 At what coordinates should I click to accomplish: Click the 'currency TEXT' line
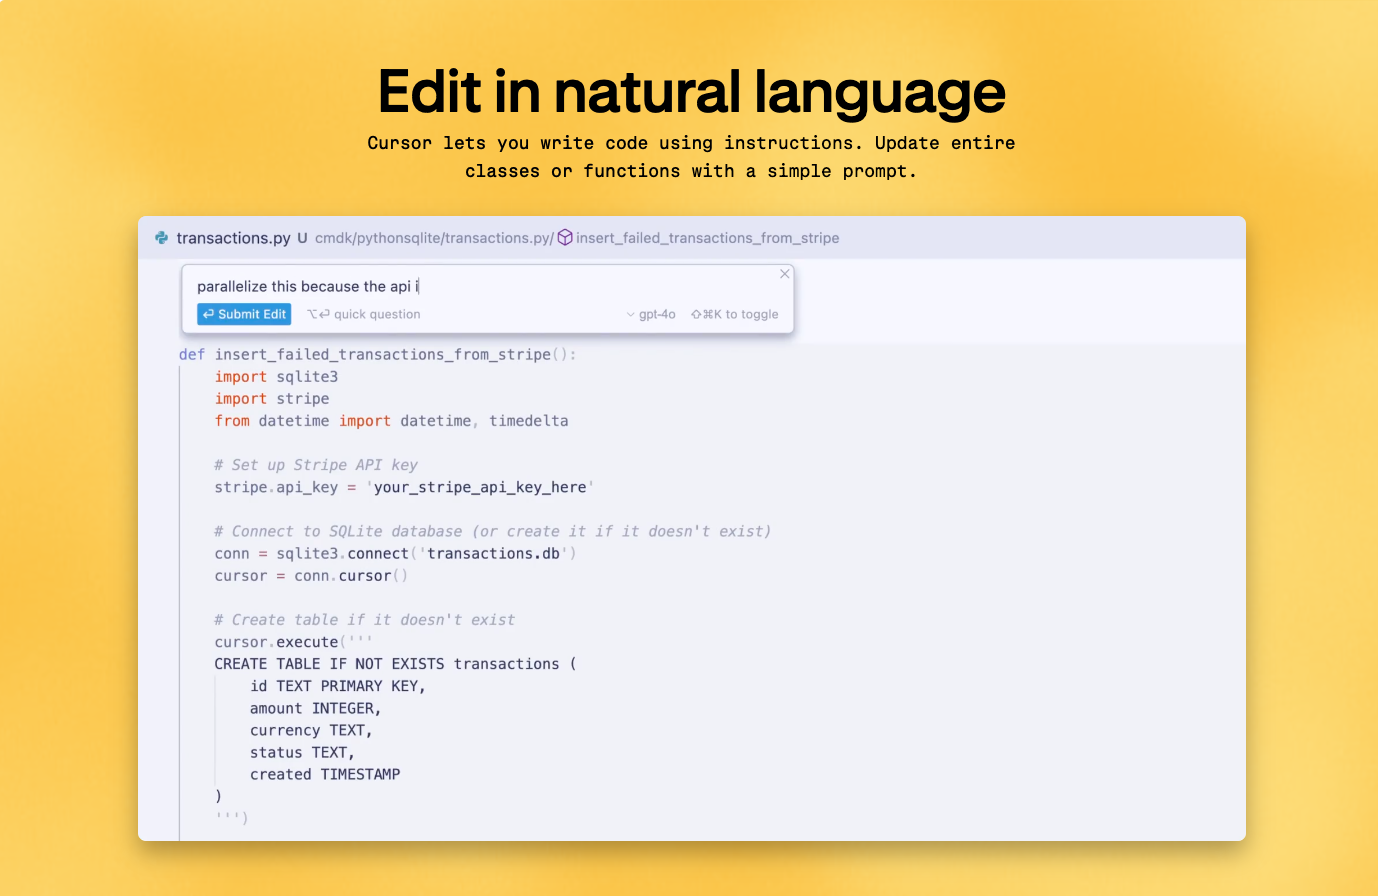click(311, 731)
